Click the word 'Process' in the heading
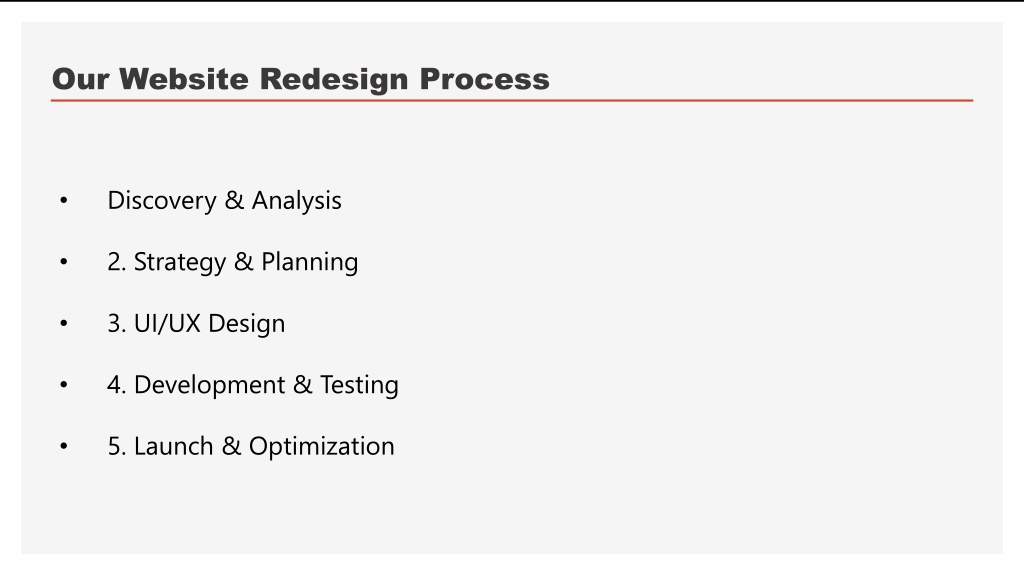Image resolution: width=1024 pixels, height=576 pixels. pyautogui.click(x=485, y=79)
